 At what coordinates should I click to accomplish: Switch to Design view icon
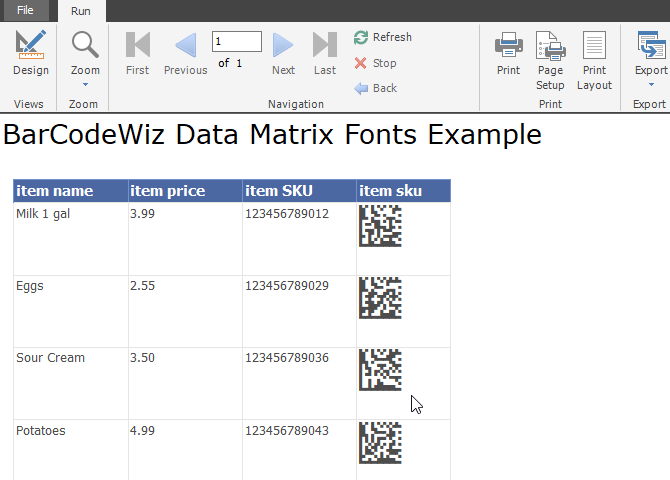(30, 44)
